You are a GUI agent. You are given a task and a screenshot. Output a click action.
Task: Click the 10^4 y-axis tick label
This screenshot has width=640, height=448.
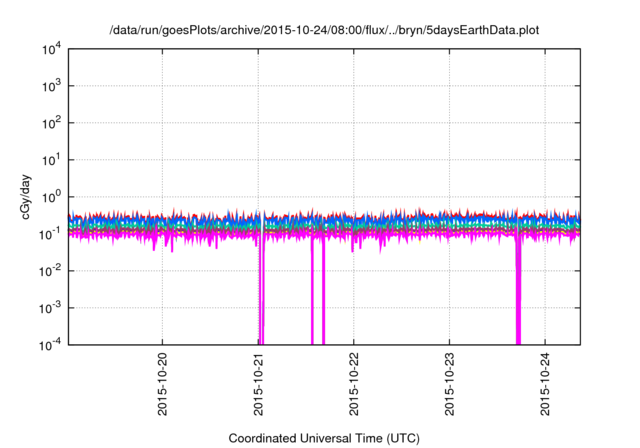[x=52, y=49]
